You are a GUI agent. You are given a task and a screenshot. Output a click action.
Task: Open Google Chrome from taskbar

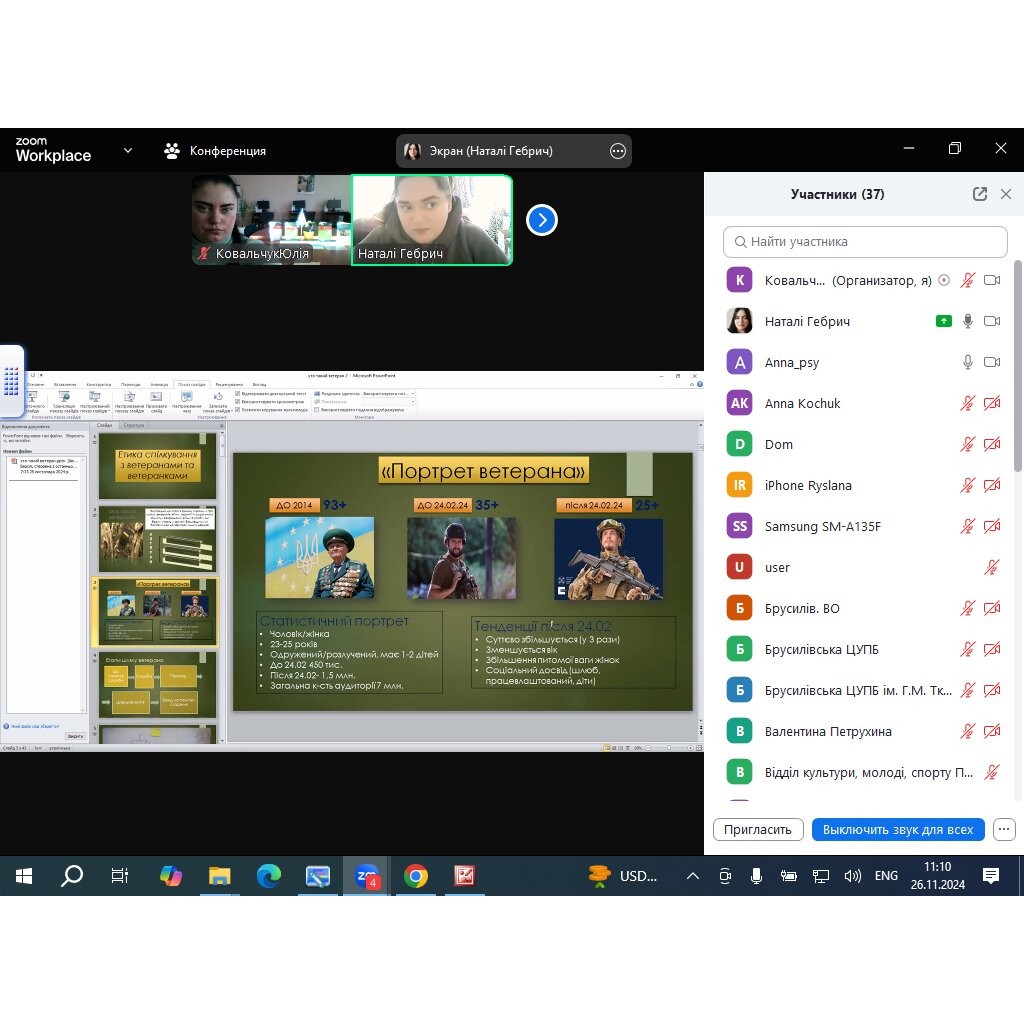coord(416,876)
